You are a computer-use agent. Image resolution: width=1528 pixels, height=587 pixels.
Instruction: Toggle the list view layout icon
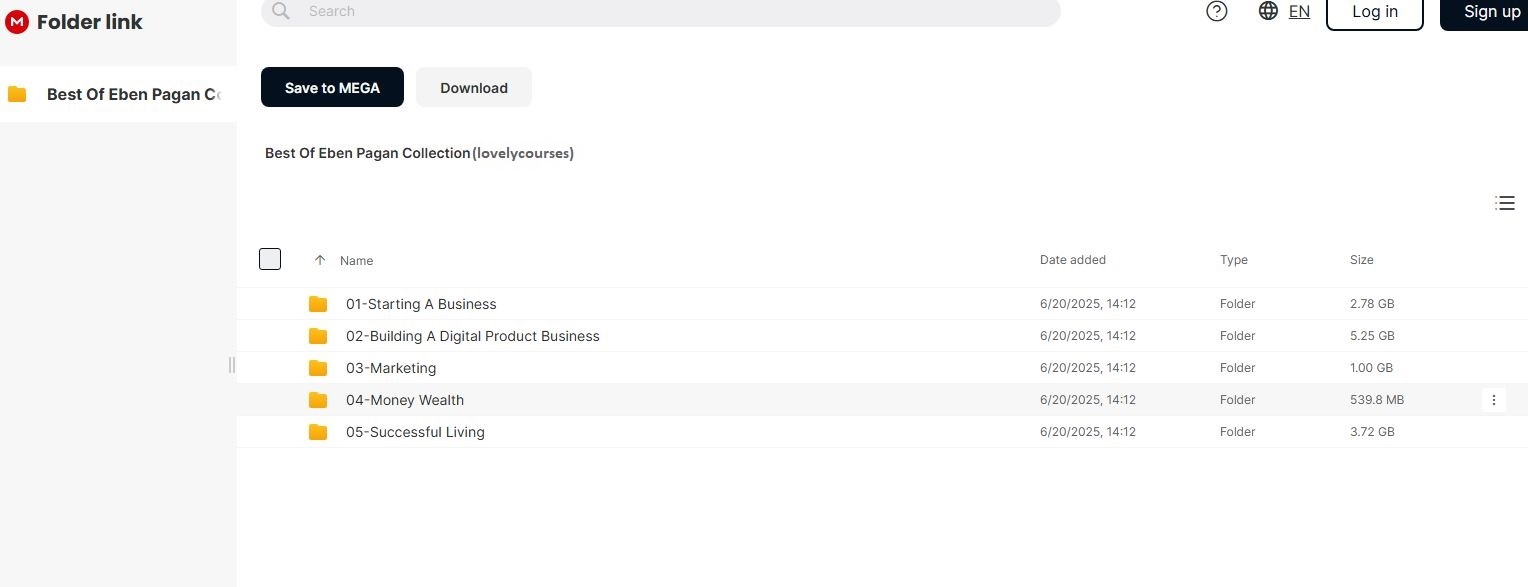coord(1504,203)
